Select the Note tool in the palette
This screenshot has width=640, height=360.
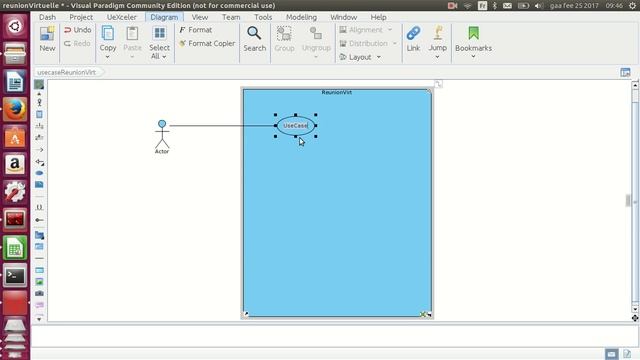[39, 184]
